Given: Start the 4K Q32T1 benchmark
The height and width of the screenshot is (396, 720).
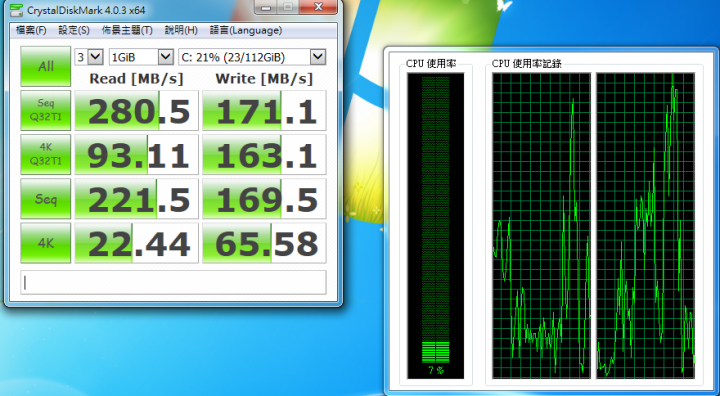Looking at the screenshot, I should 45,154.
